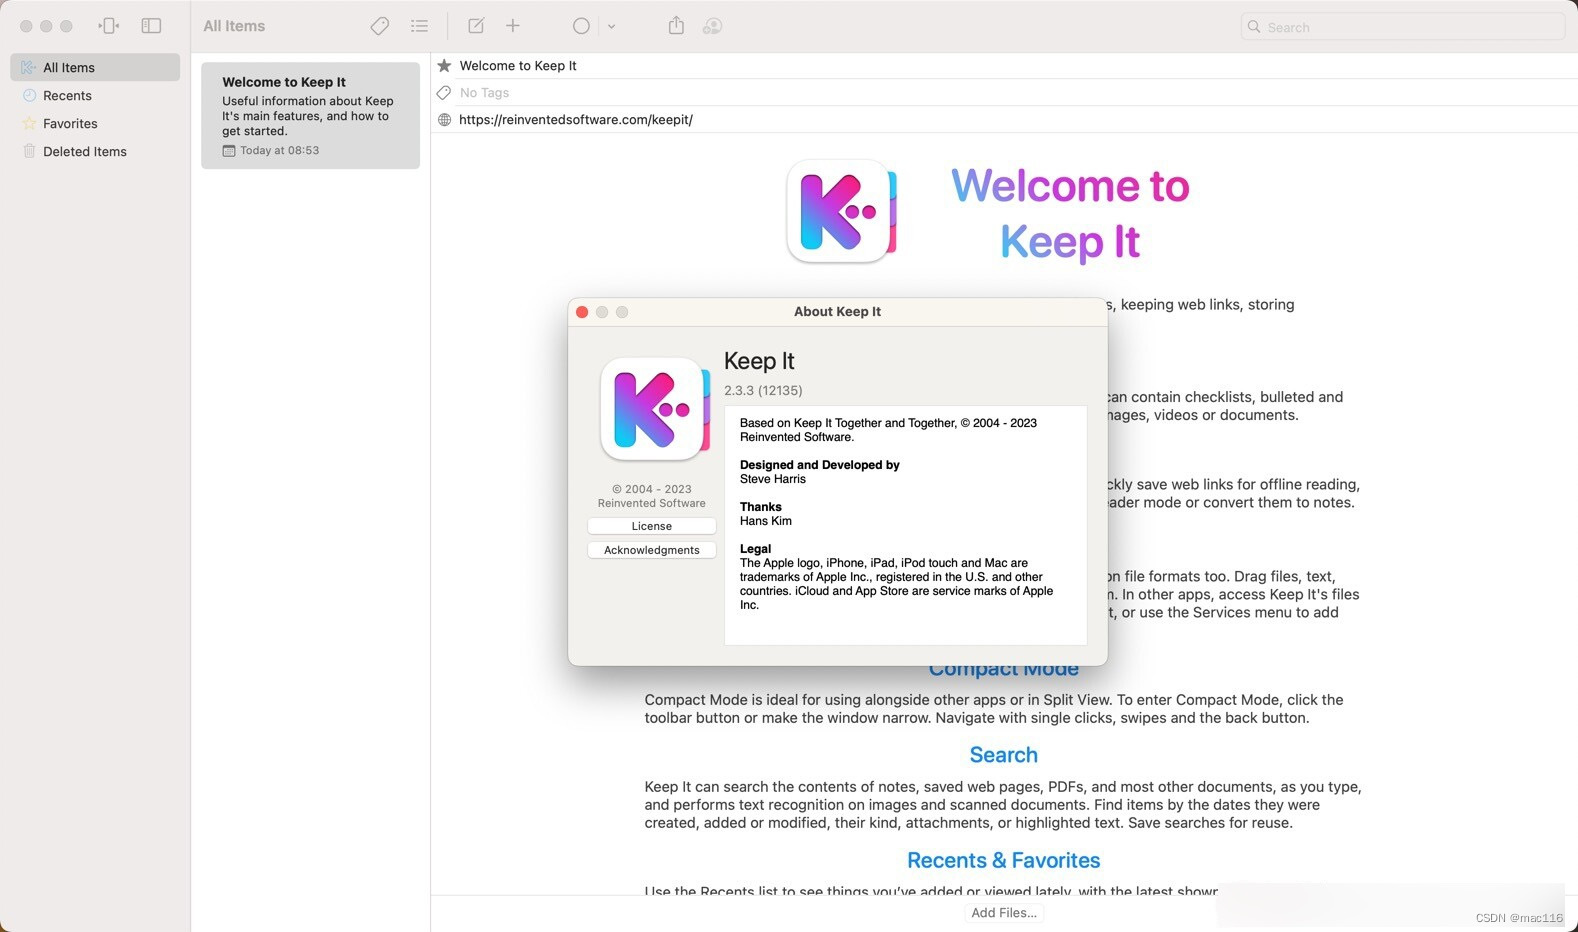Click the Acknowledgments button in About window
Viewport: 1578px width, 932px height.
(x=652, y=550)
